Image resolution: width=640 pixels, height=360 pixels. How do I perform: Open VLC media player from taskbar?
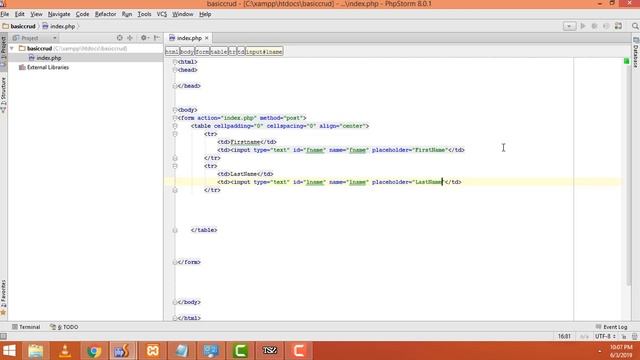pos(64,351)
